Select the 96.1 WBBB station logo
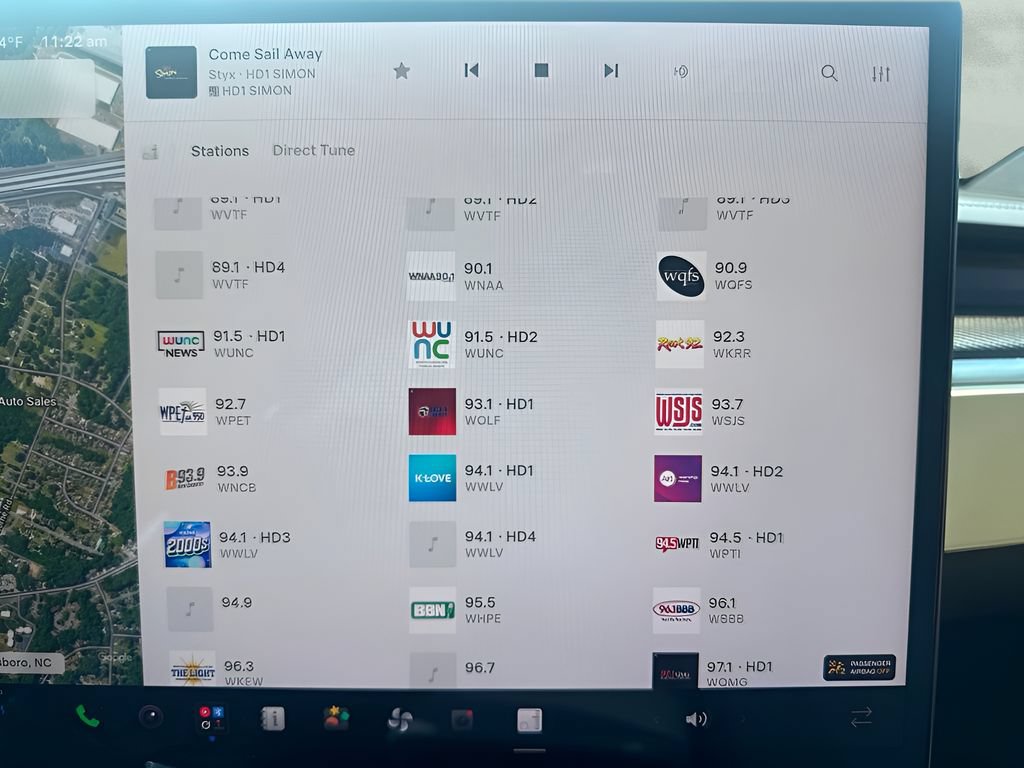The width and height of the screenshot is (1024, 768). [x=676, y=610]
